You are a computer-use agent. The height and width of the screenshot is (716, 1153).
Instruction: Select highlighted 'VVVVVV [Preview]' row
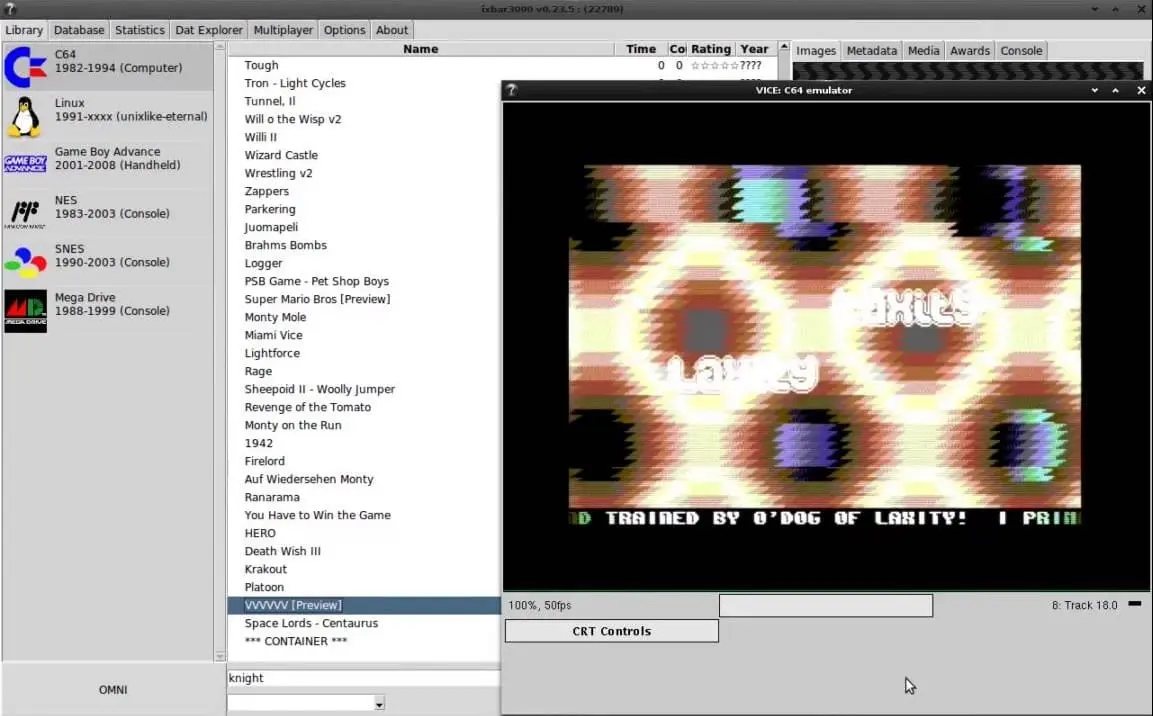point(364,606)
